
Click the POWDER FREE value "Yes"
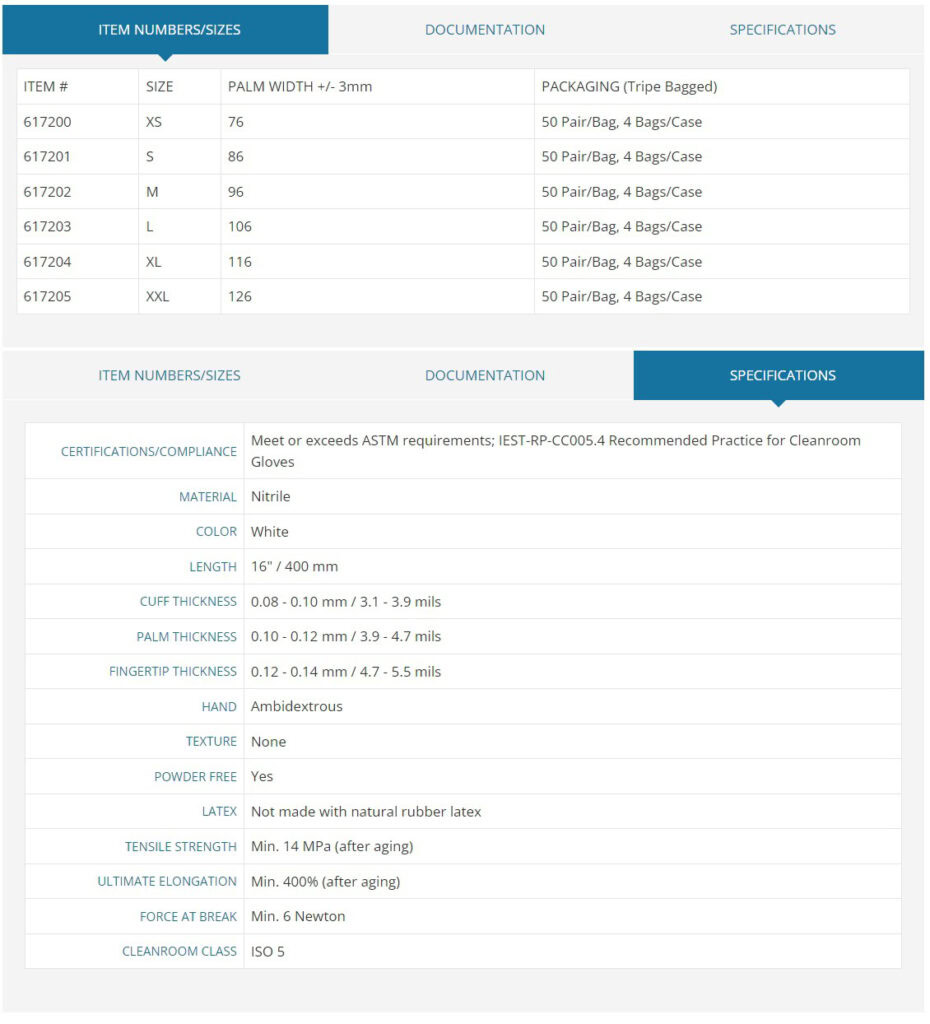[262, 776]
